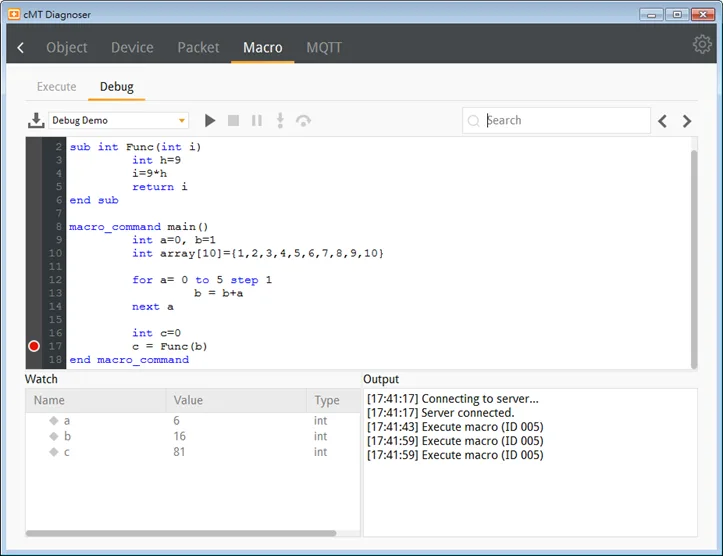Maximize the cMT Diagnoser window
723x556 pixels.
click(x=677, y=14)
